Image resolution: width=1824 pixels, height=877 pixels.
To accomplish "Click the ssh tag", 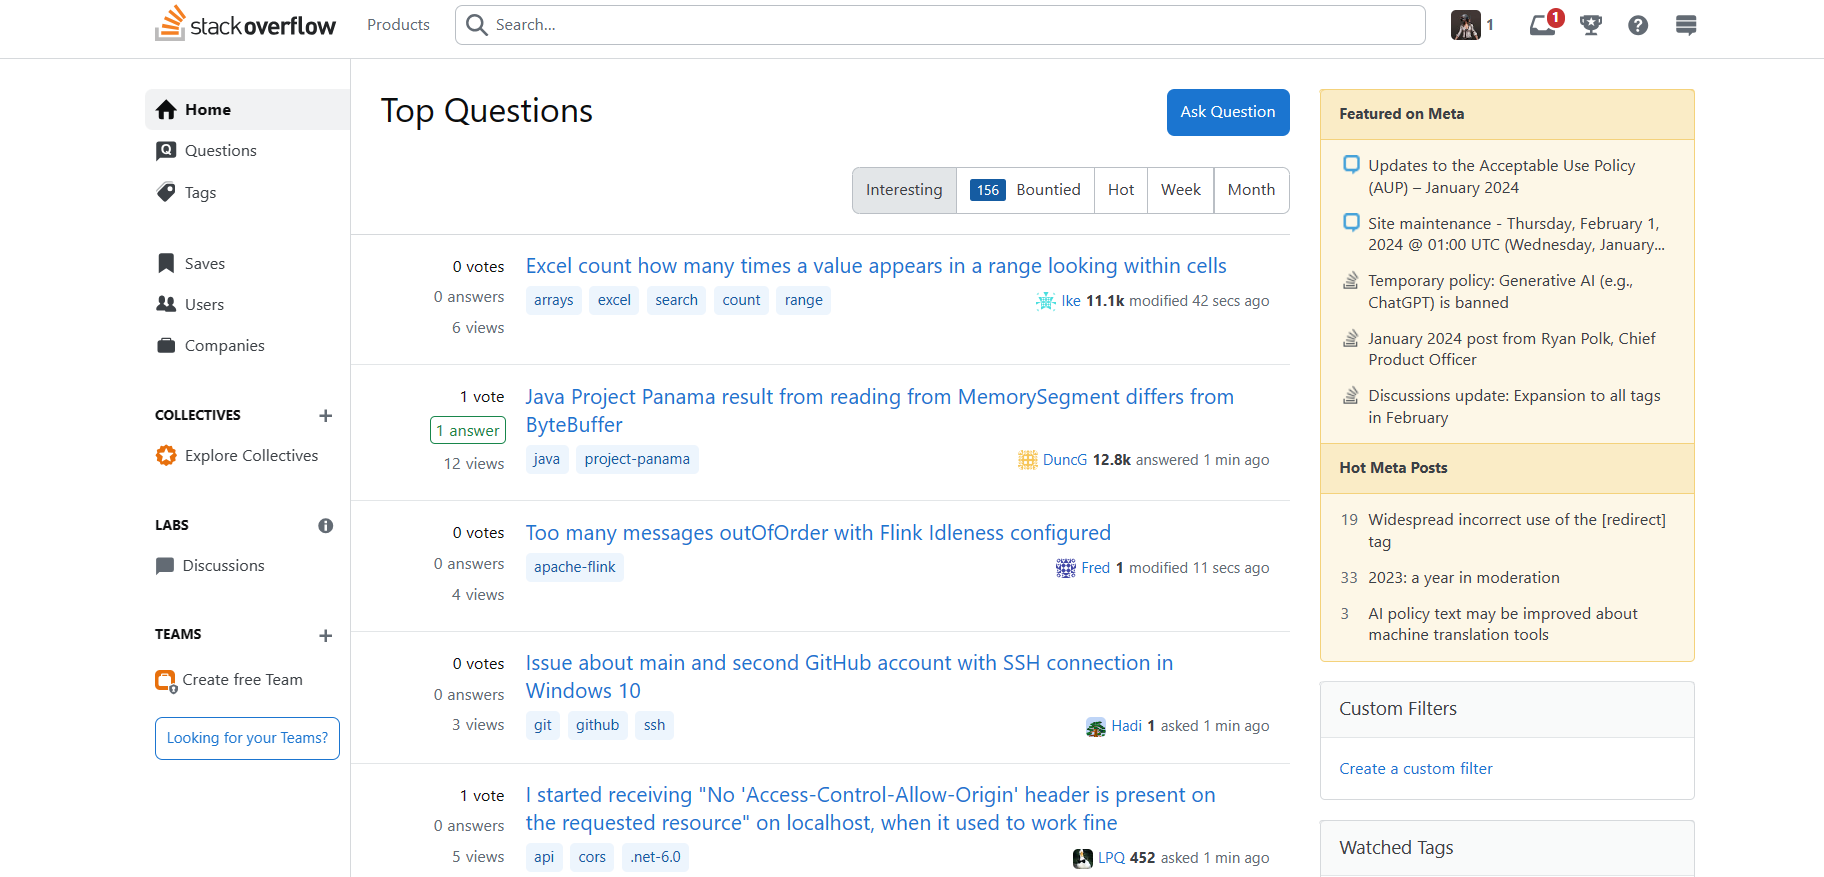I will [655, 725].
